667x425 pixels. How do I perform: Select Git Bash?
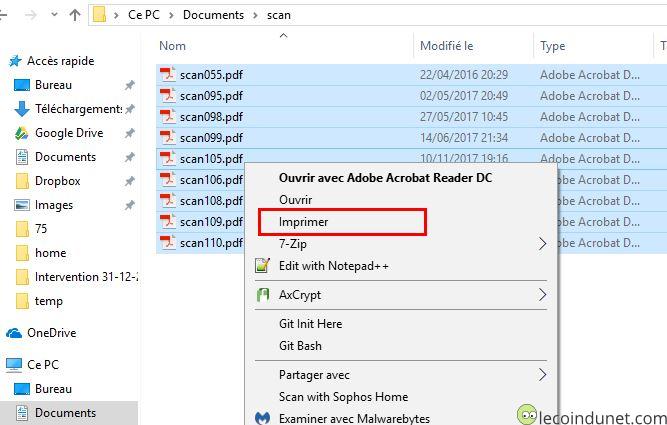point(300,346)
